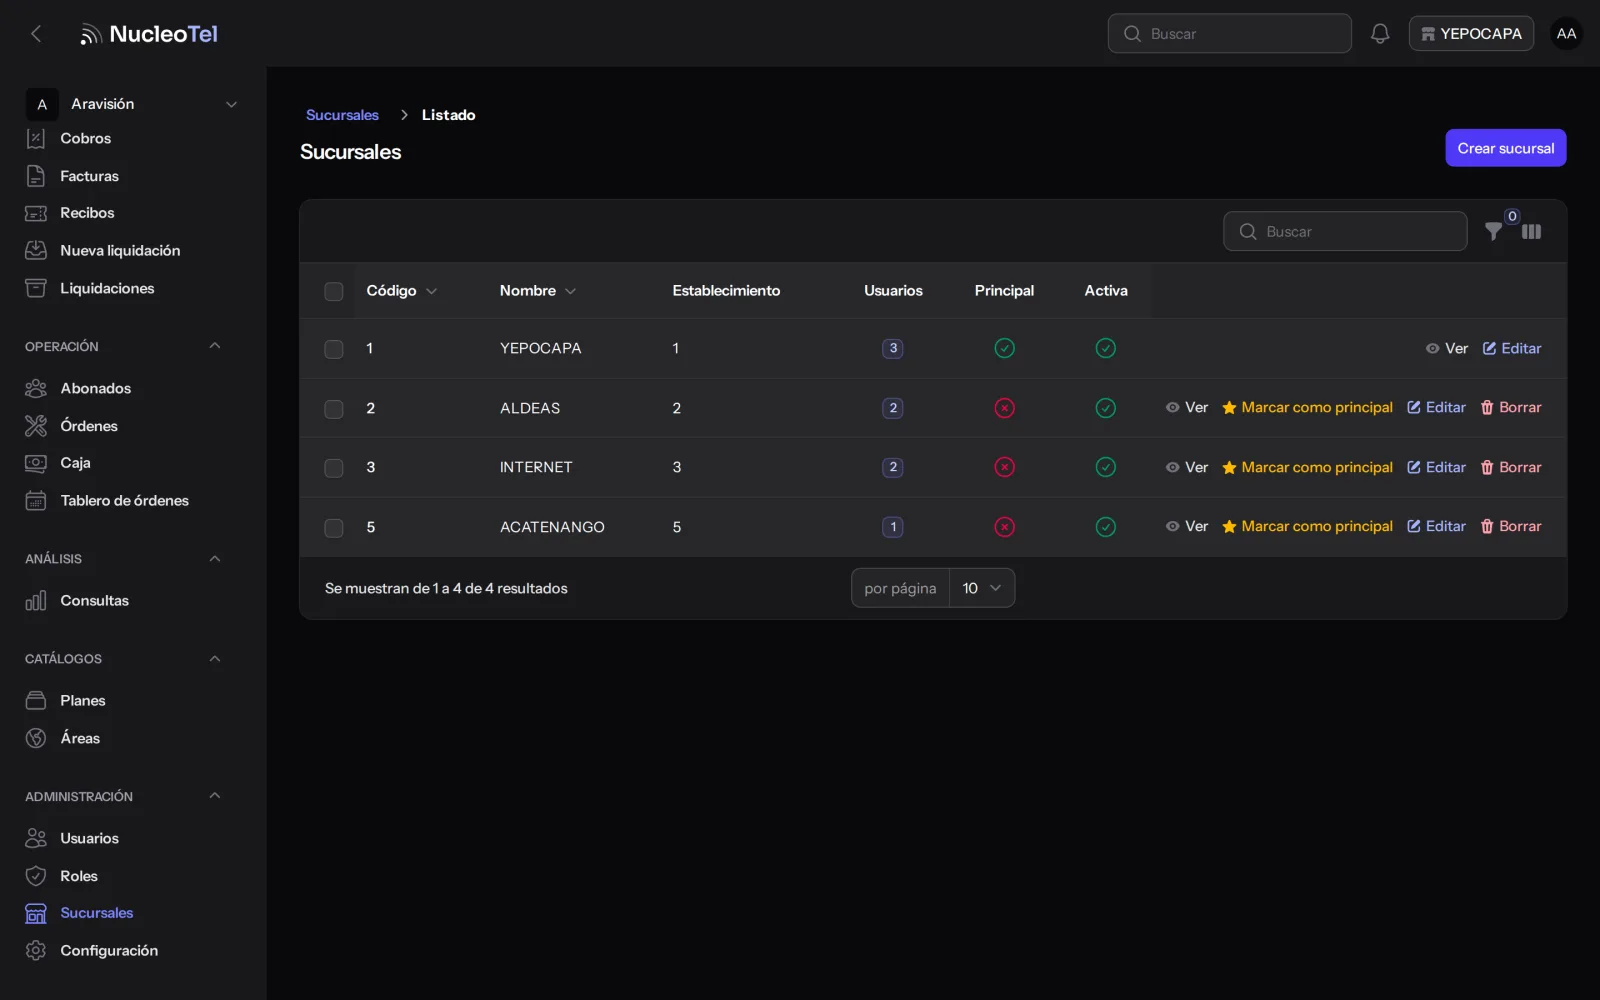Screen dimensions: 1600x1000
Task: Focus the top global Buscar field
Action: 1229,34
